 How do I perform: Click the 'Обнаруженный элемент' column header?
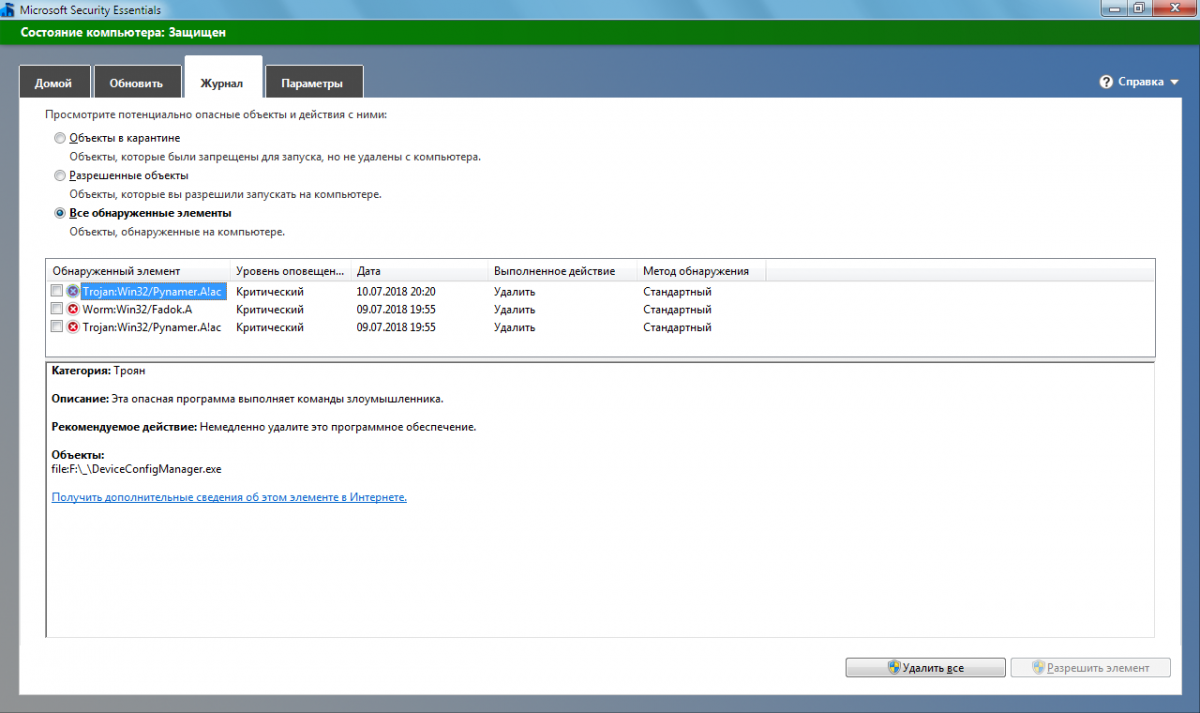[x=137, y=271]
